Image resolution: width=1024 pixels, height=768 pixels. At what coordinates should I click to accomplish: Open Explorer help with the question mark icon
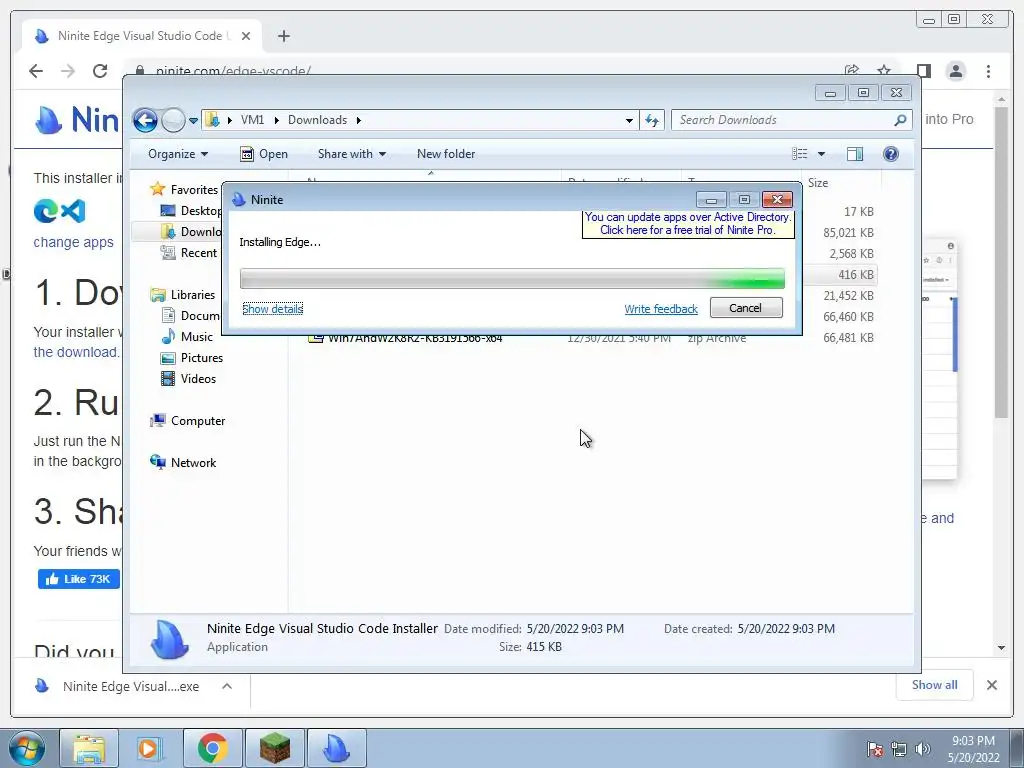(x=891, y=153)
